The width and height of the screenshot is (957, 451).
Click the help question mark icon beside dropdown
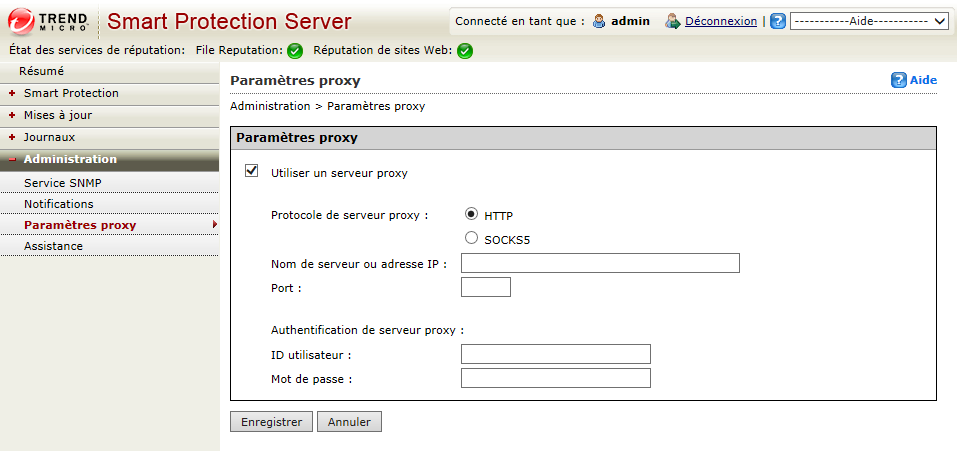pos(778,21)
